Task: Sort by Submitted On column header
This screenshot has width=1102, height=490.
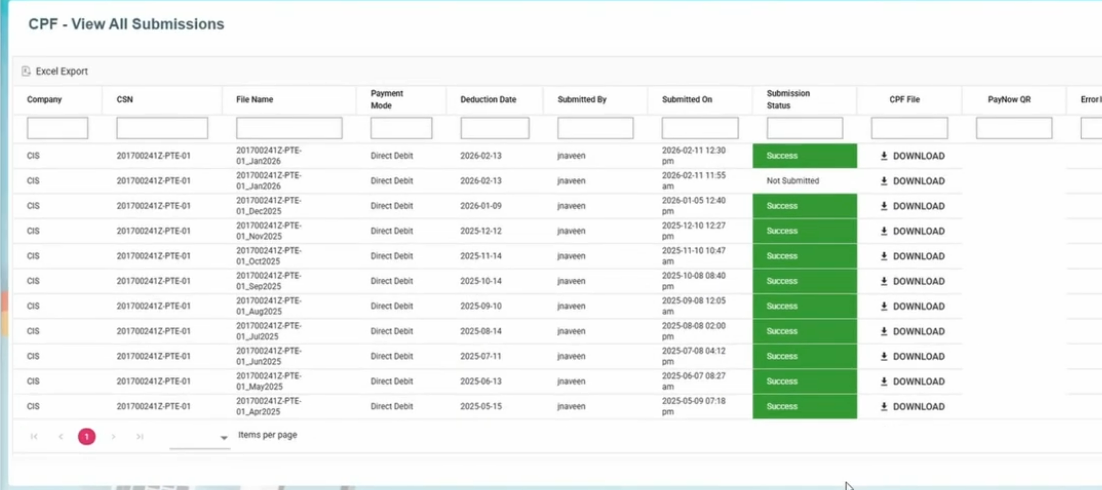Action: pos(687,100)
